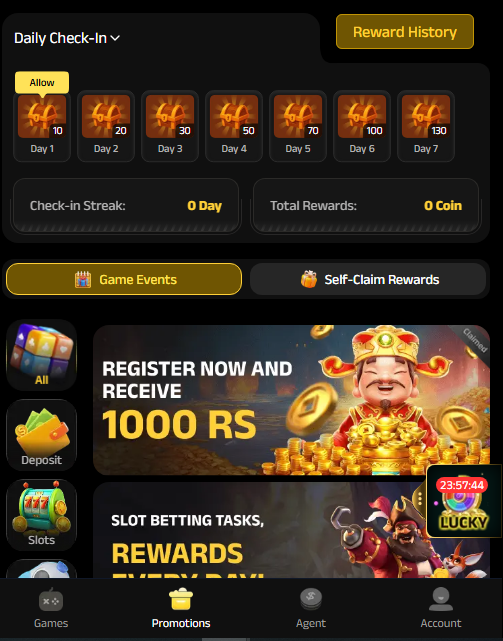The width and height of the screenshot is (503, 641).
Task: Go to Games in the bottom bar
Action: click(x=51, y=608)
